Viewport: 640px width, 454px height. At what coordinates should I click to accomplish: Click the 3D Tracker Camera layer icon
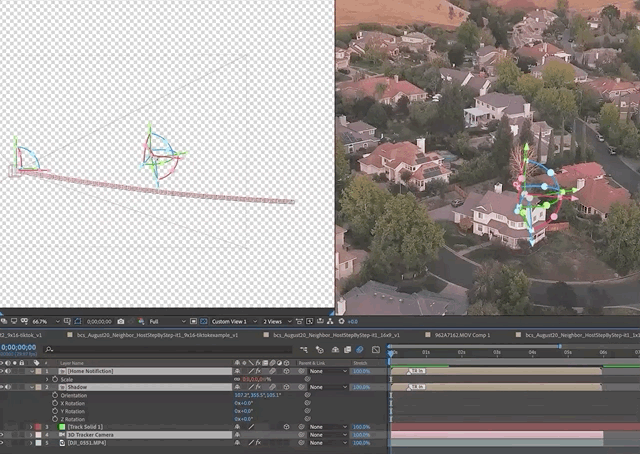point(62,435)
